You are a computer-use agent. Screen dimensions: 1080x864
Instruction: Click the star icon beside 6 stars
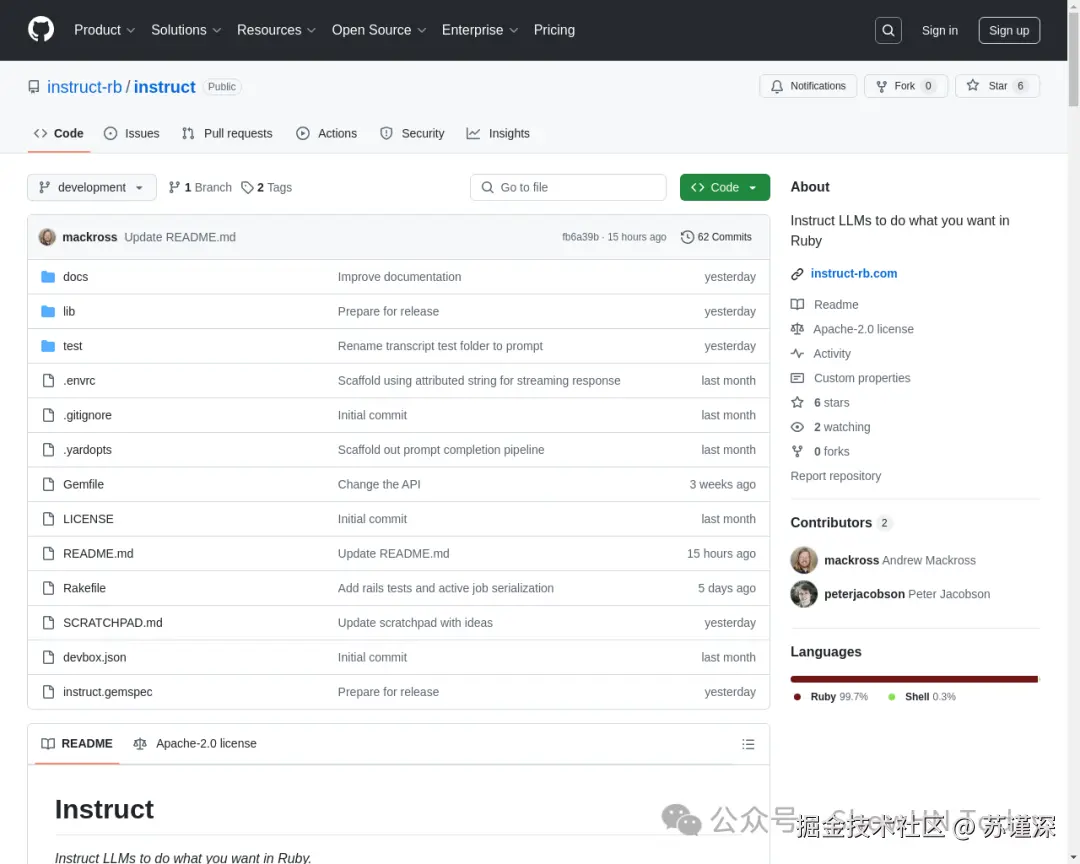pos(797,402)
